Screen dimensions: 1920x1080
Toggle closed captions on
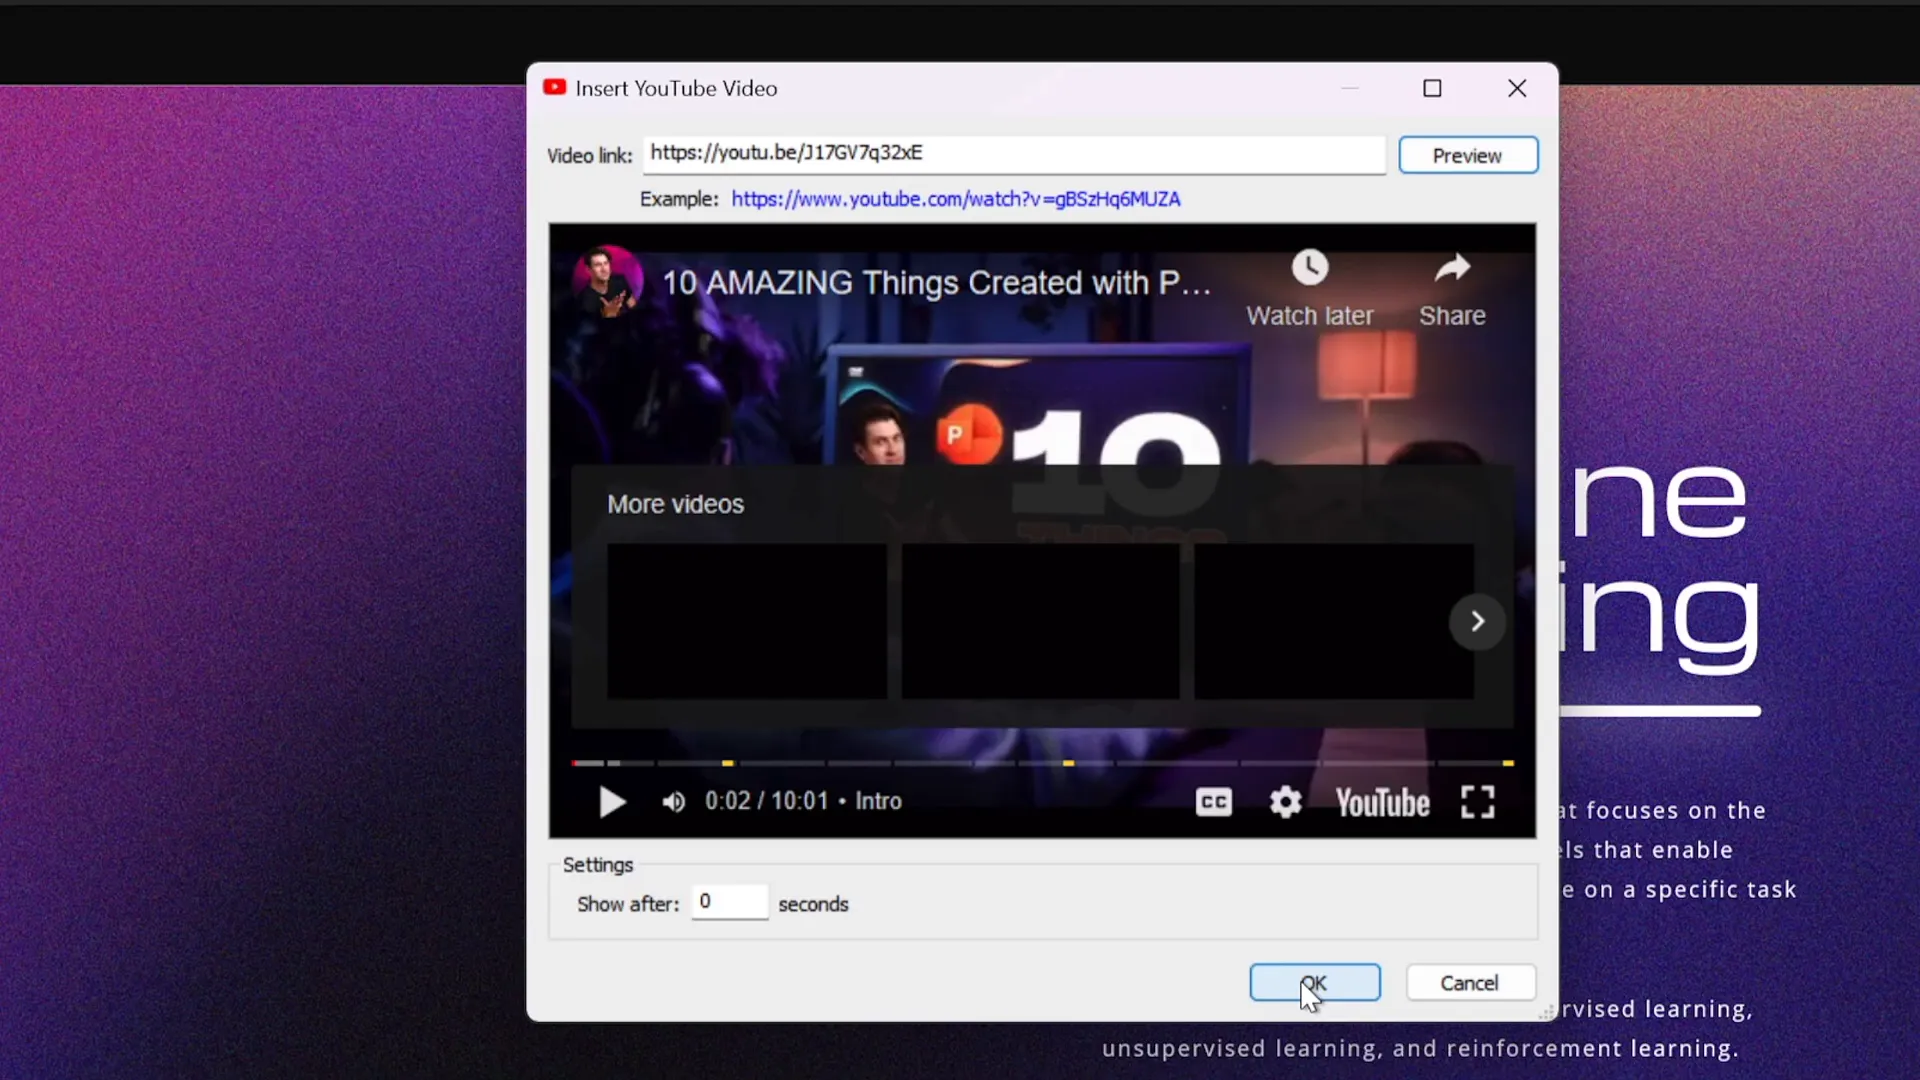tap(1213, 801)
